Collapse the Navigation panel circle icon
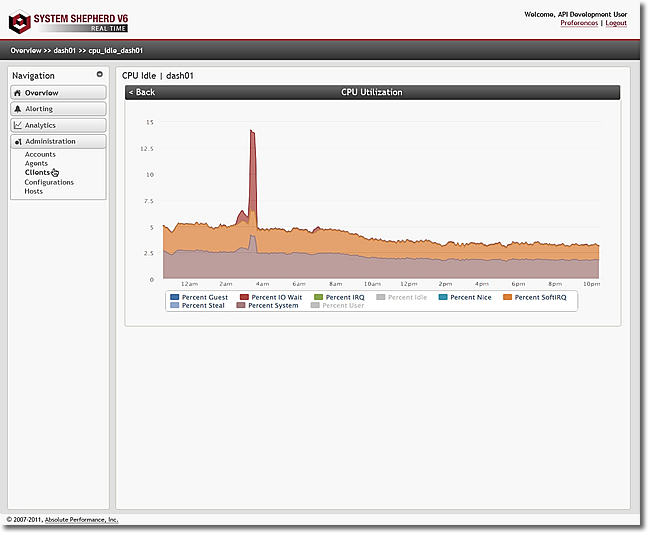The width and height of the screenshot is (648, 533). tap(100, 74)
